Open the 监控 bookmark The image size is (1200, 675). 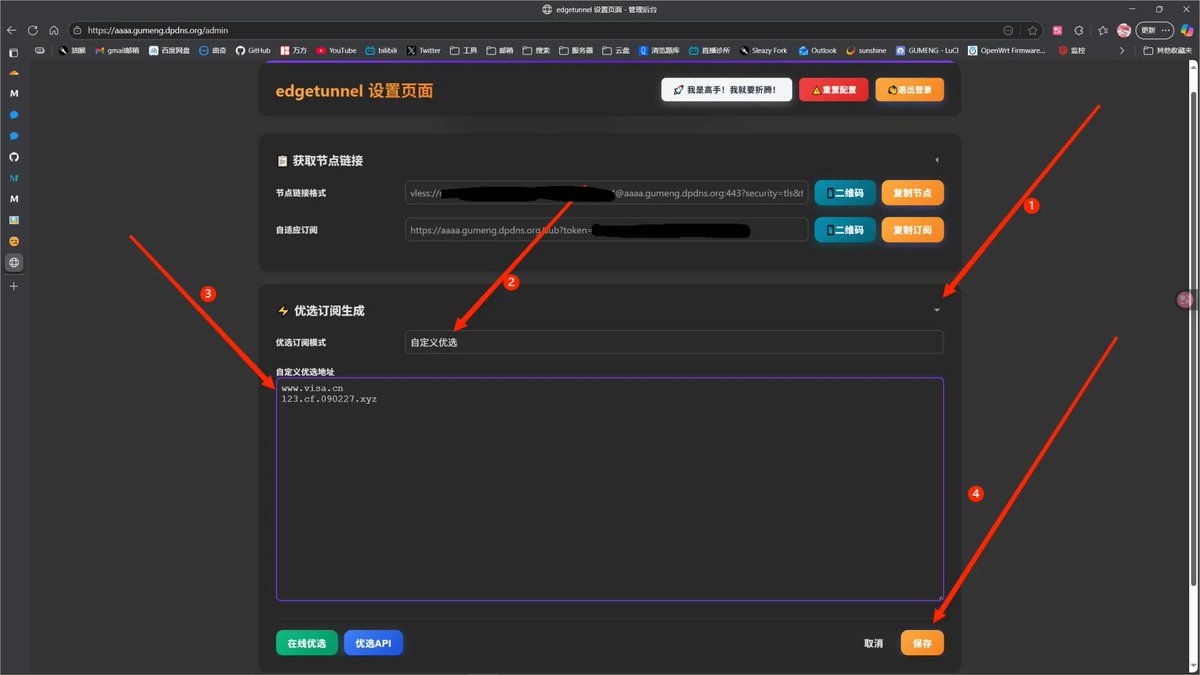1071,50
